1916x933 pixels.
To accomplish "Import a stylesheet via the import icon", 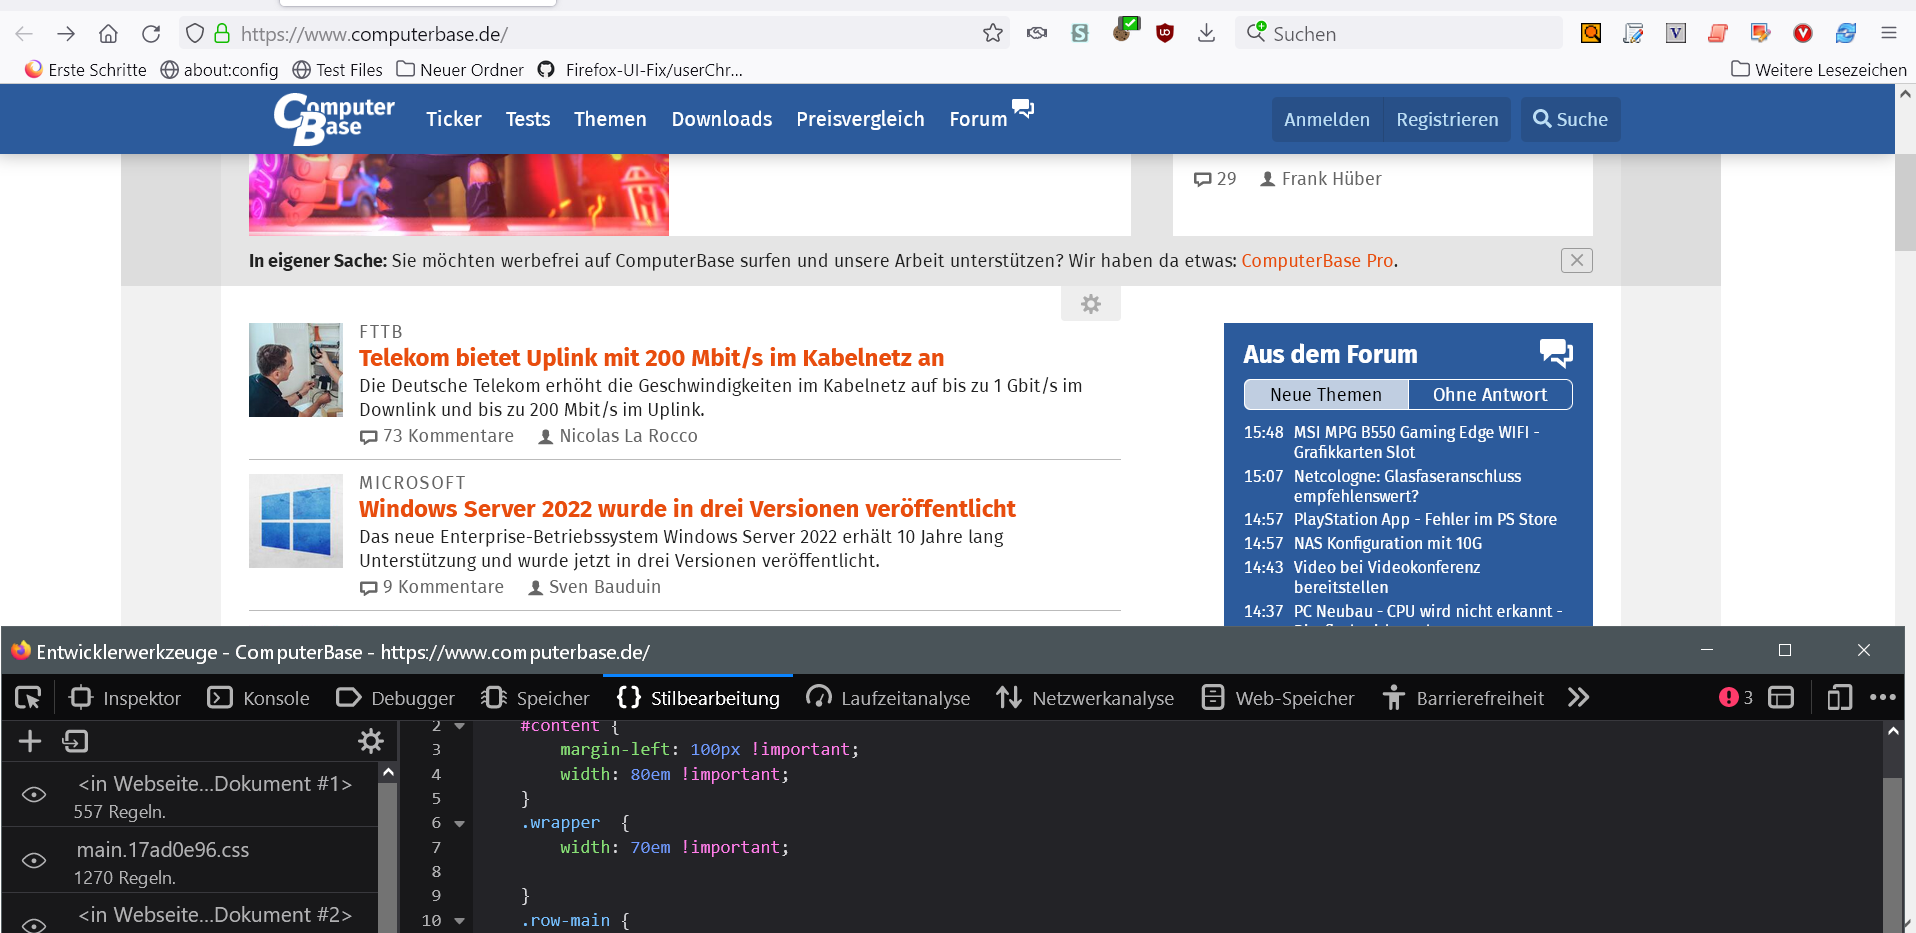I will (75, 741).
